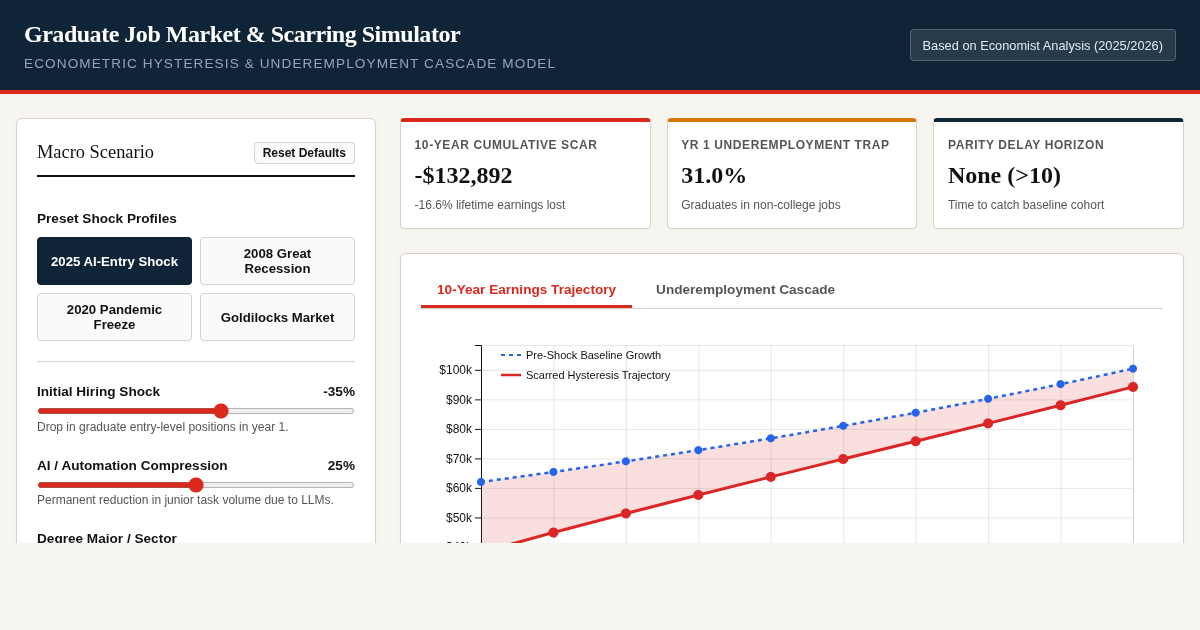1200x630 pixels.
Task: Click the Based on Economist Analysis badge
Action: click(x=1042, y=45)
